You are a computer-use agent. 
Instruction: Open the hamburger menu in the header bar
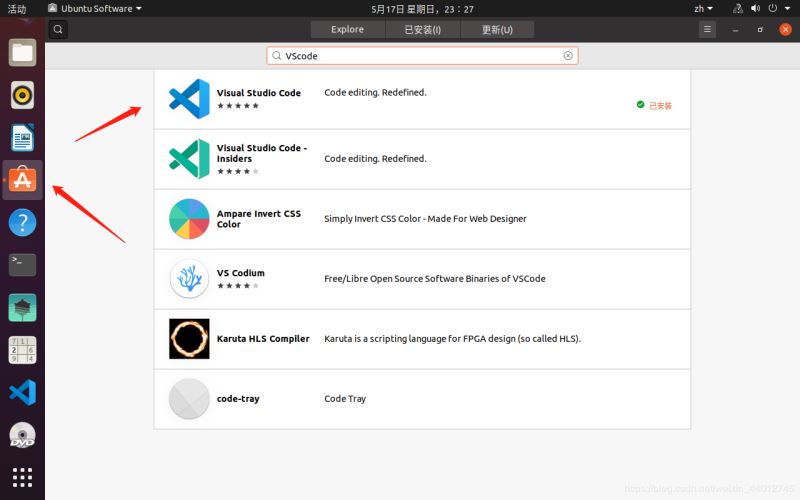tap(707, 29)
